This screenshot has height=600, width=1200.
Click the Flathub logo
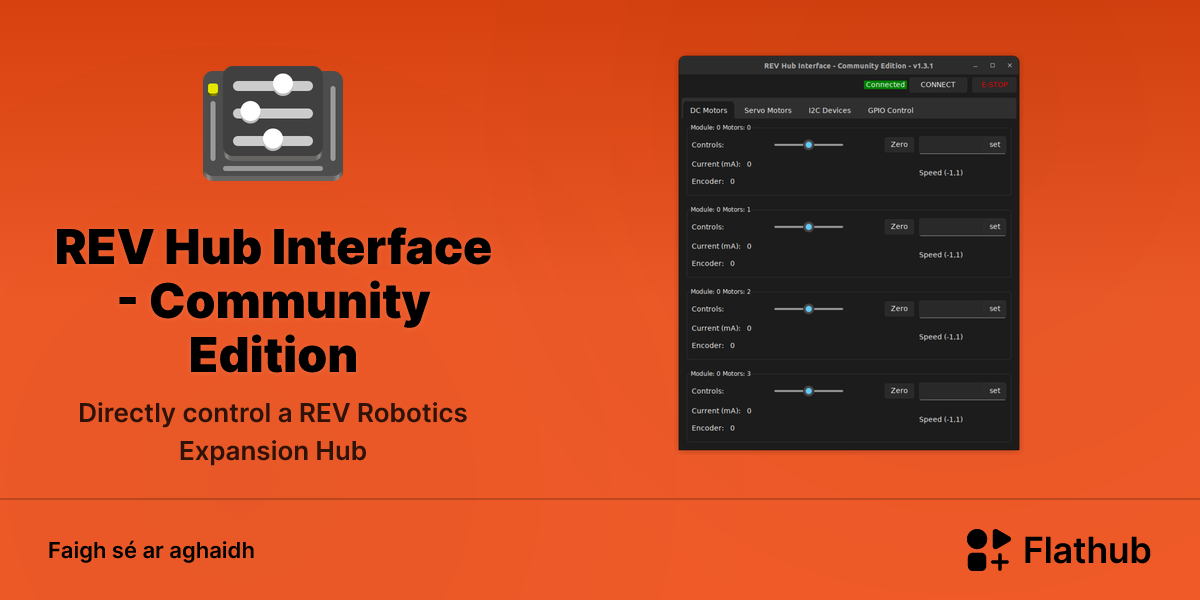(1059, 550)
